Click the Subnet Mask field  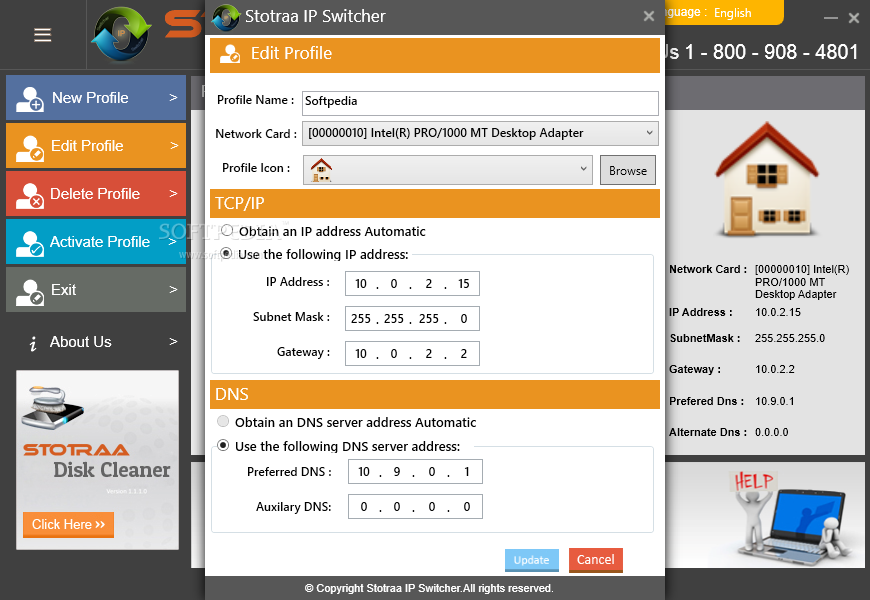click(412, 319)
